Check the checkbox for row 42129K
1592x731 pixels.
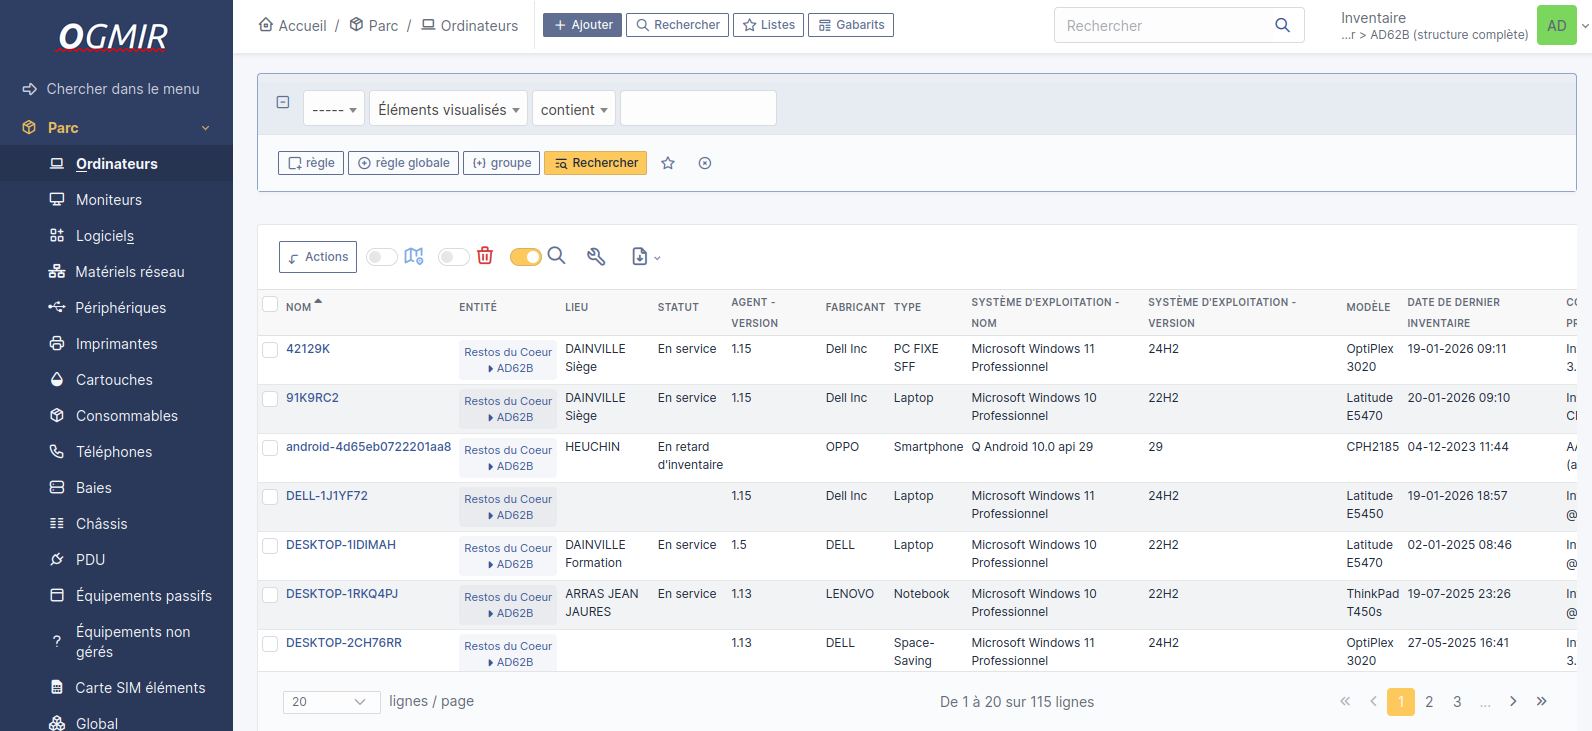[270, 350]
